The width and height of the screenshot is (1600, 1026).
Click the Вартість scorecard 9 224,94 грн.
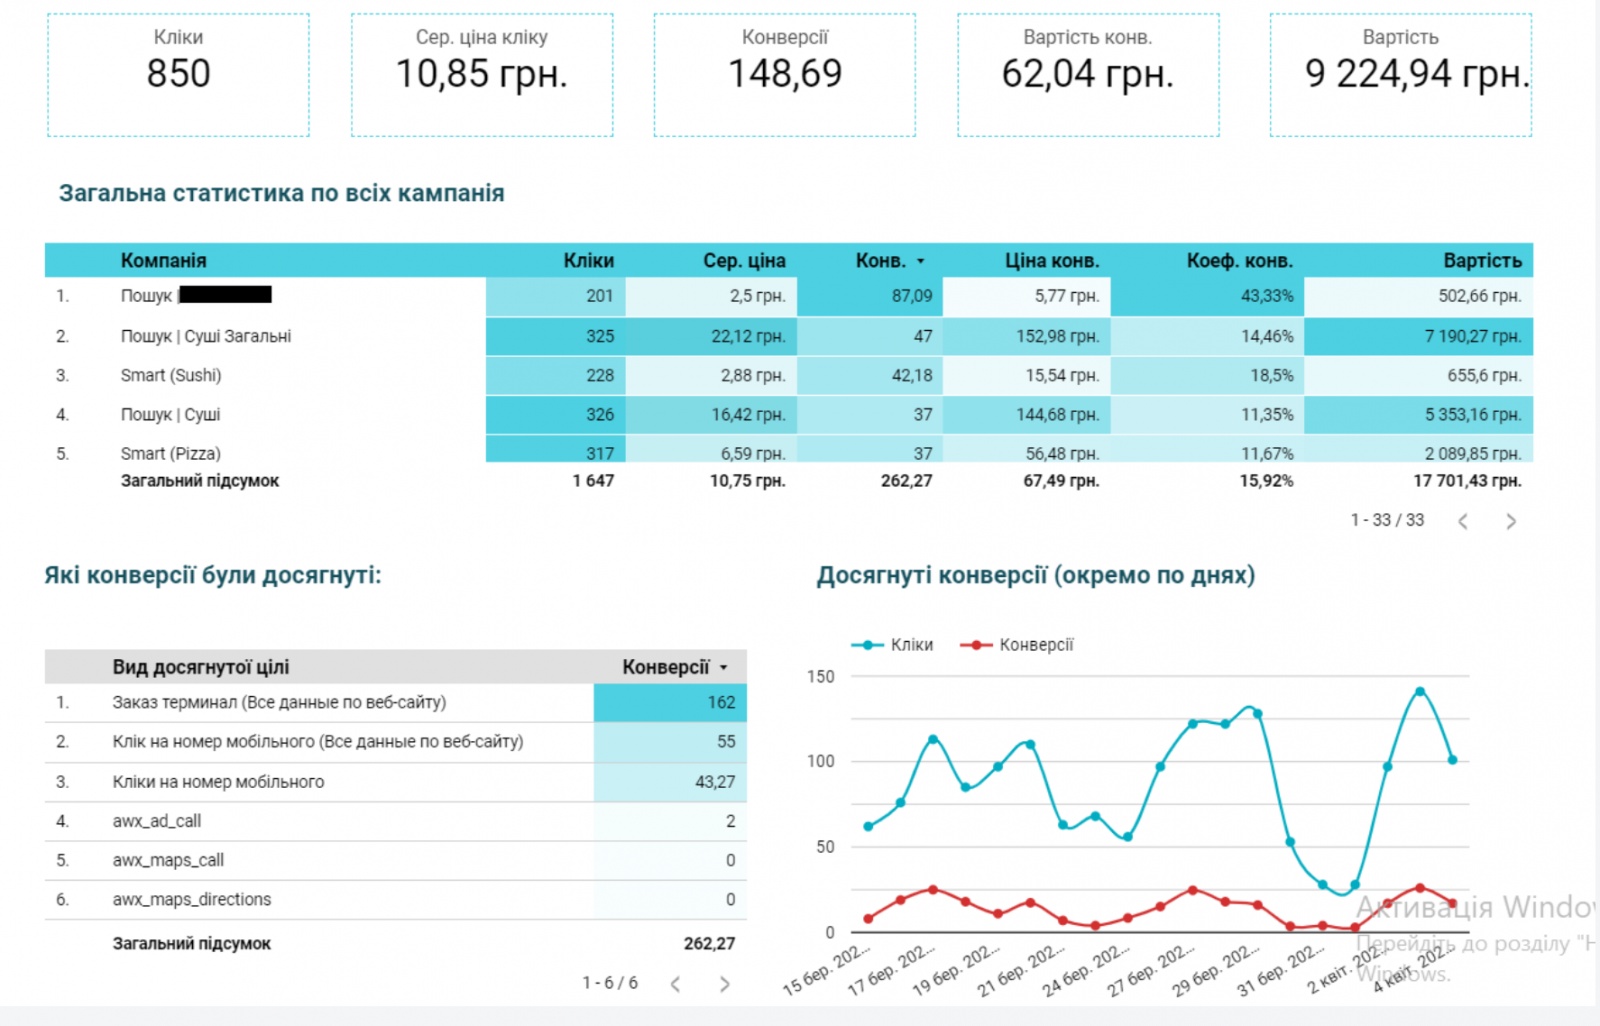[1400, 75]
